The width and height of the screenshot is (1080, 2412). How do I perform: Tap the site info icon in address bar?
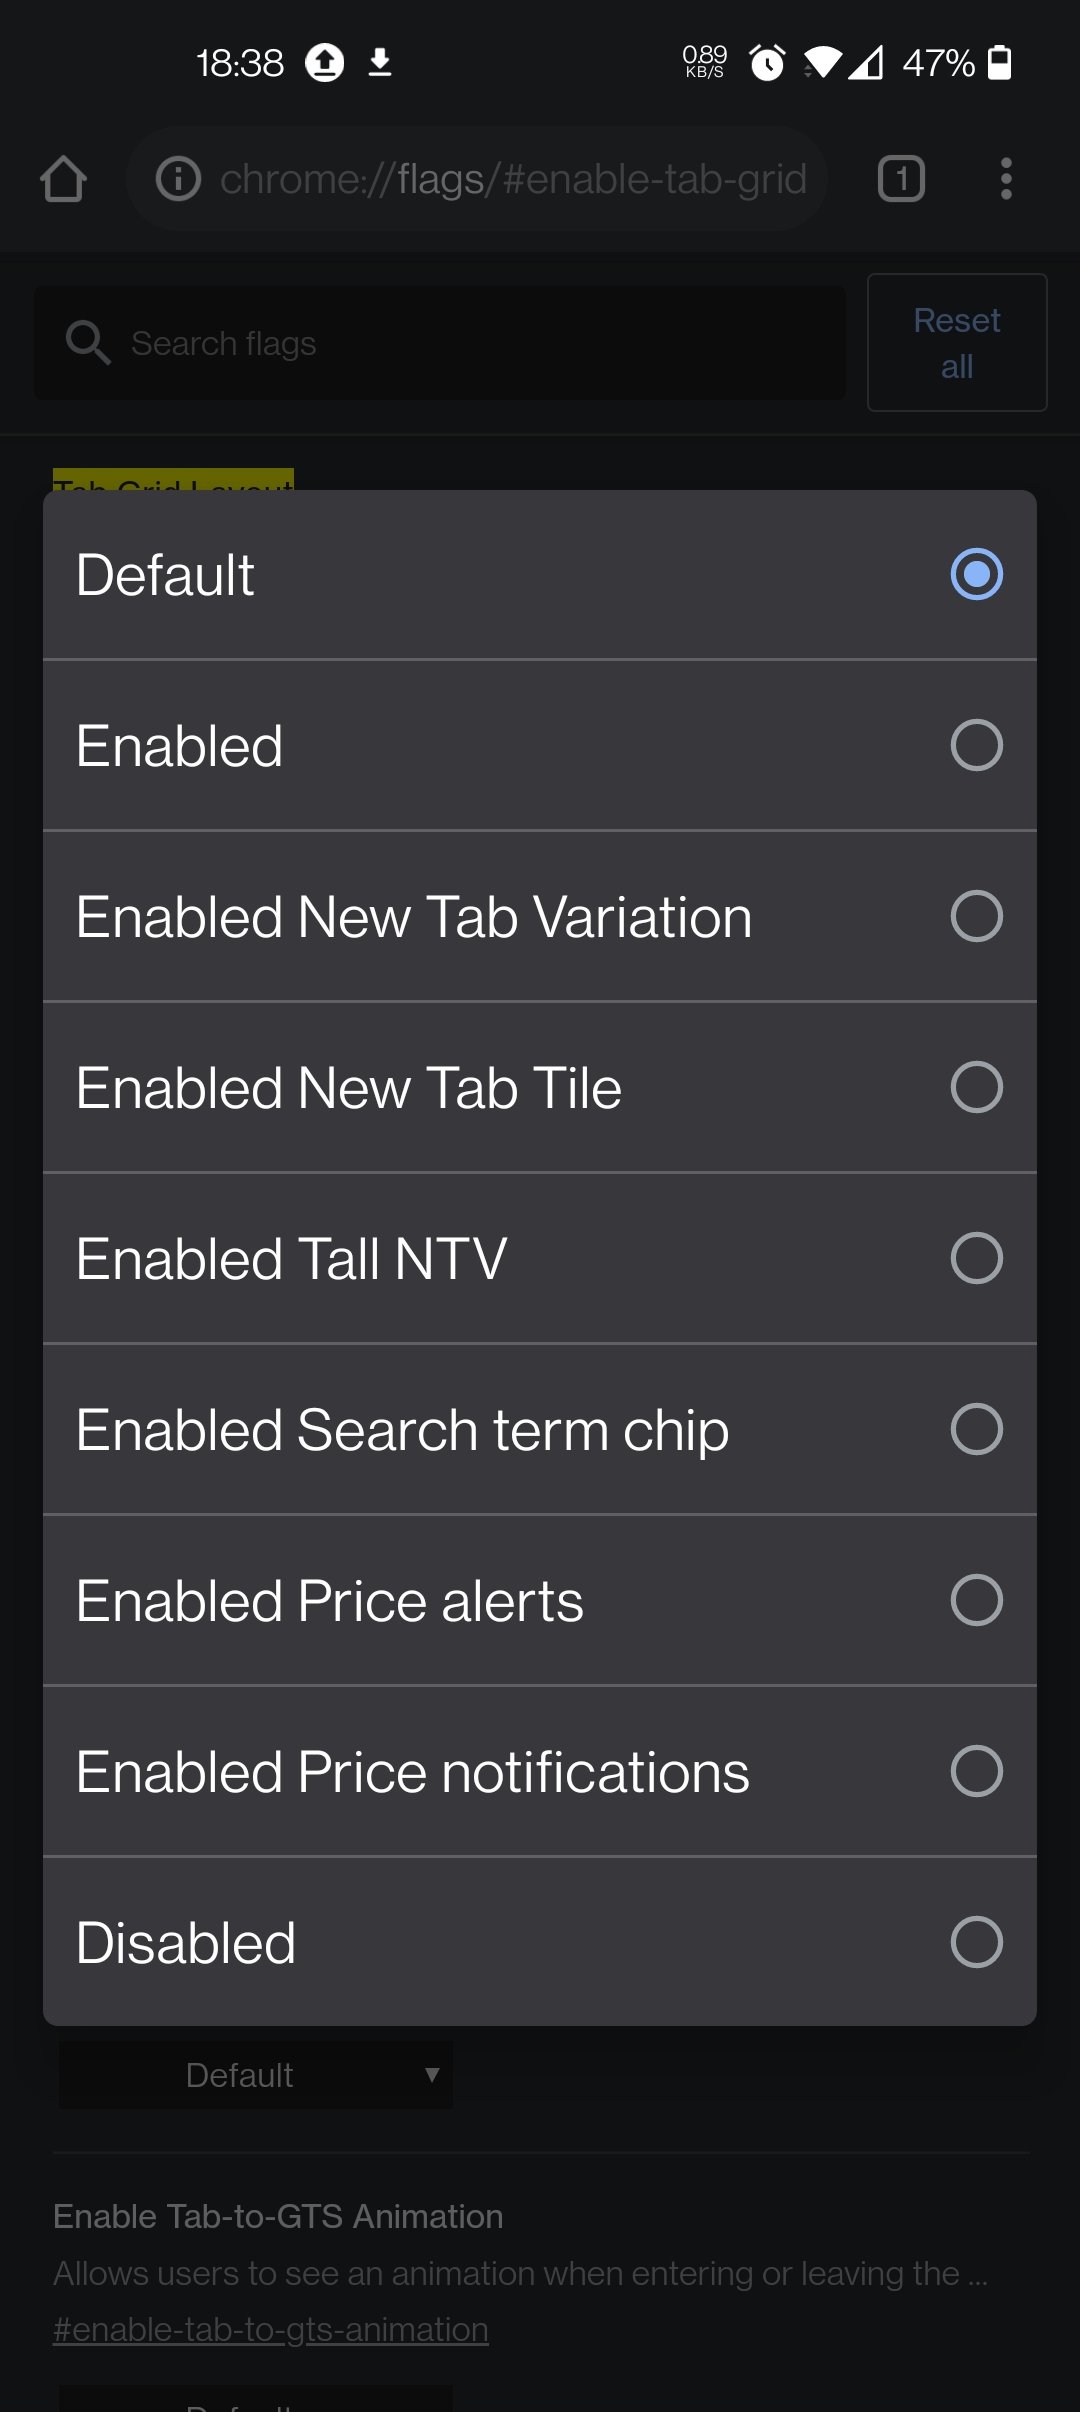(179, 180)
